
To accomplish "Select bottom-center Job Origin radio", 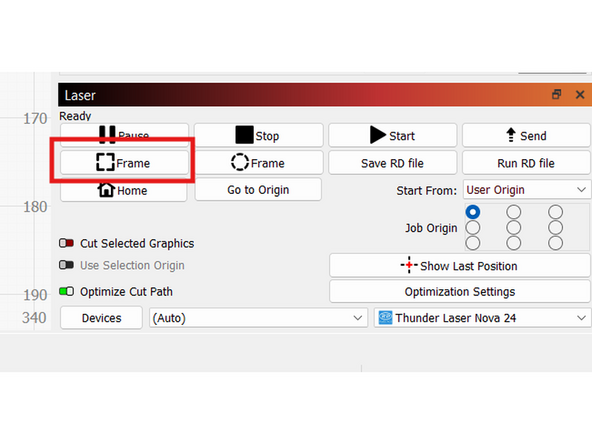I will [x=513, y=243].
